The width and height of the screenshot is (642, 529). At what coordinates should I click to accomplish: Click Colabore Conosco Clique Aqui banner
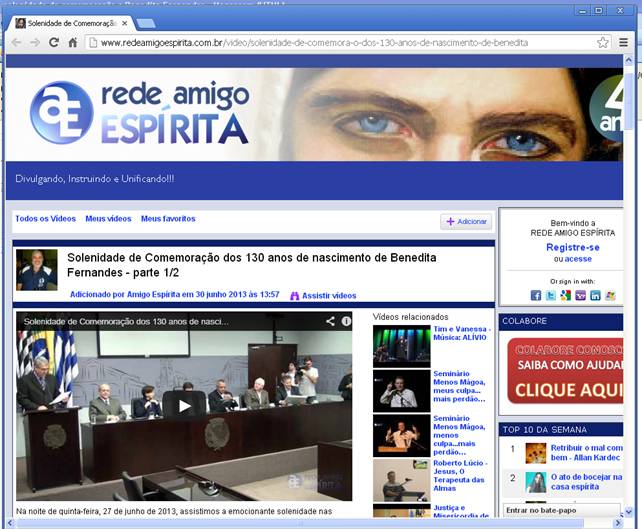[x=565, y=371]
